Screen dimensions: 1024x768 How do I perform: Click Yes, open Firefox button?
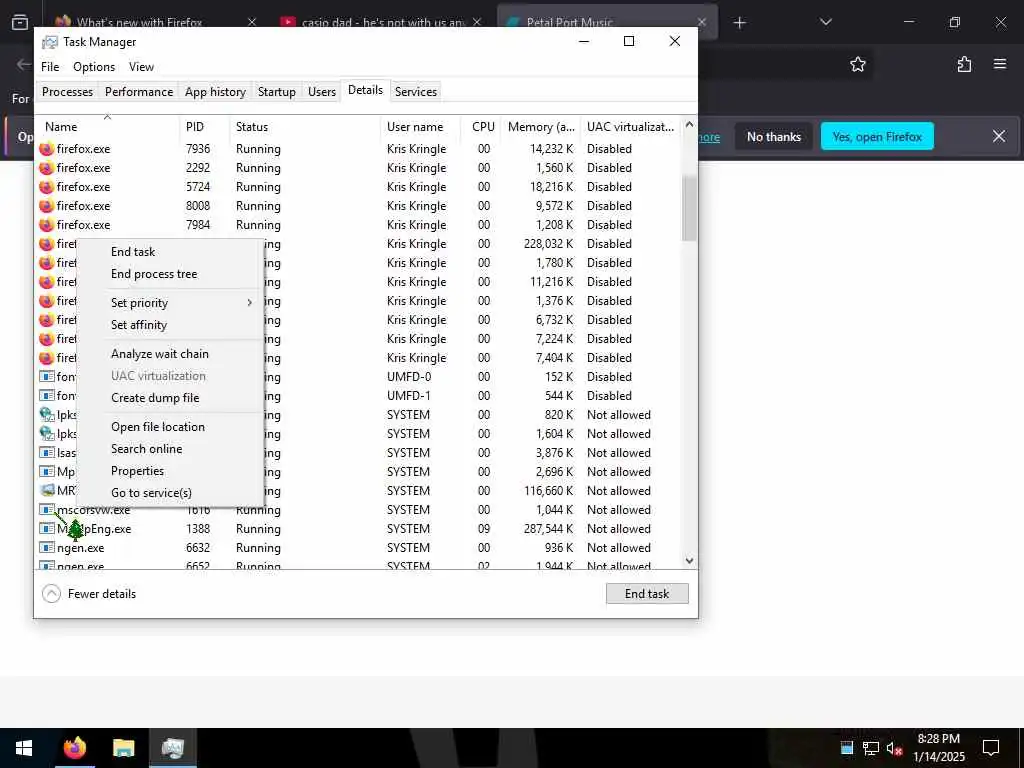coord(877,137)
